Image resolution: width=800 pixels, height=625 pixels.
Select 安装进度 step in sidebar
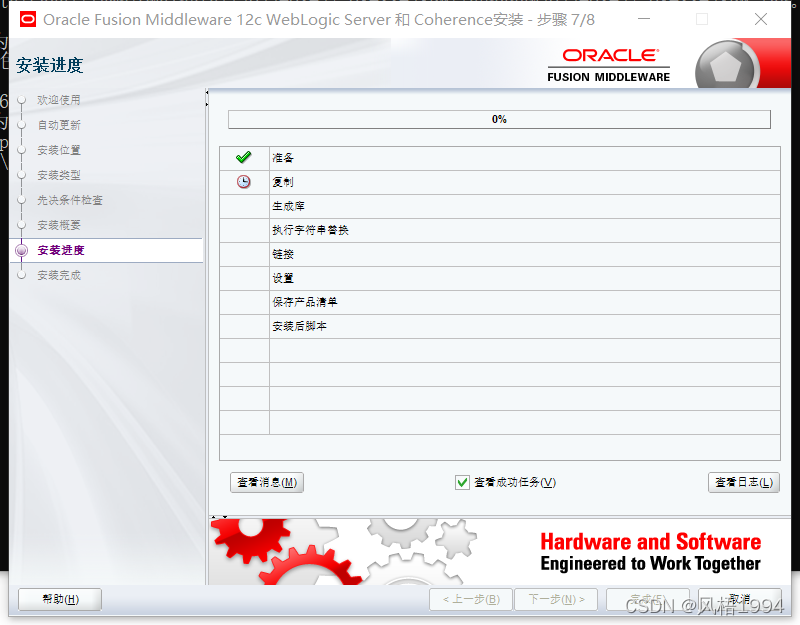tap(61, 250)
